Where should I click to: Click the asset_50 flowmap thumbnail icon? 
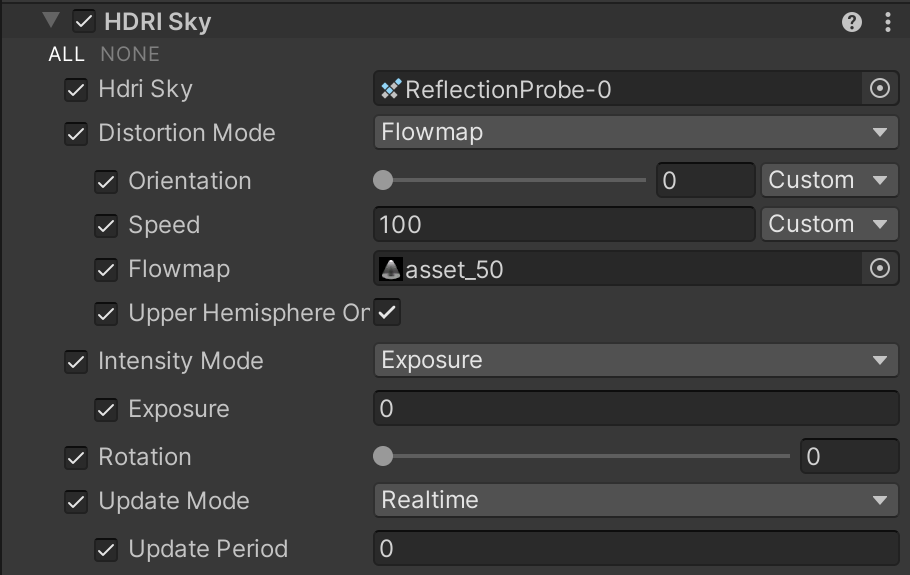[x=391, y=269]
